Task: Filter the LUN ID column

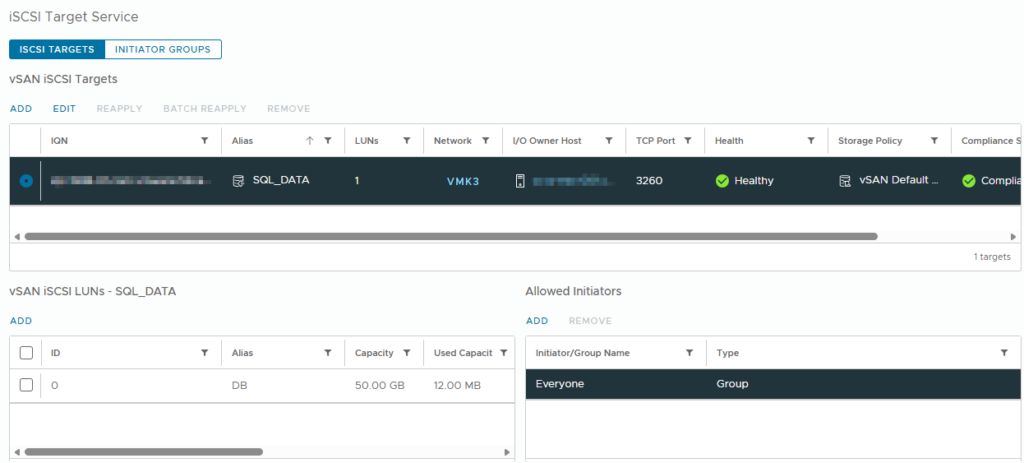Action: (204, 353)
